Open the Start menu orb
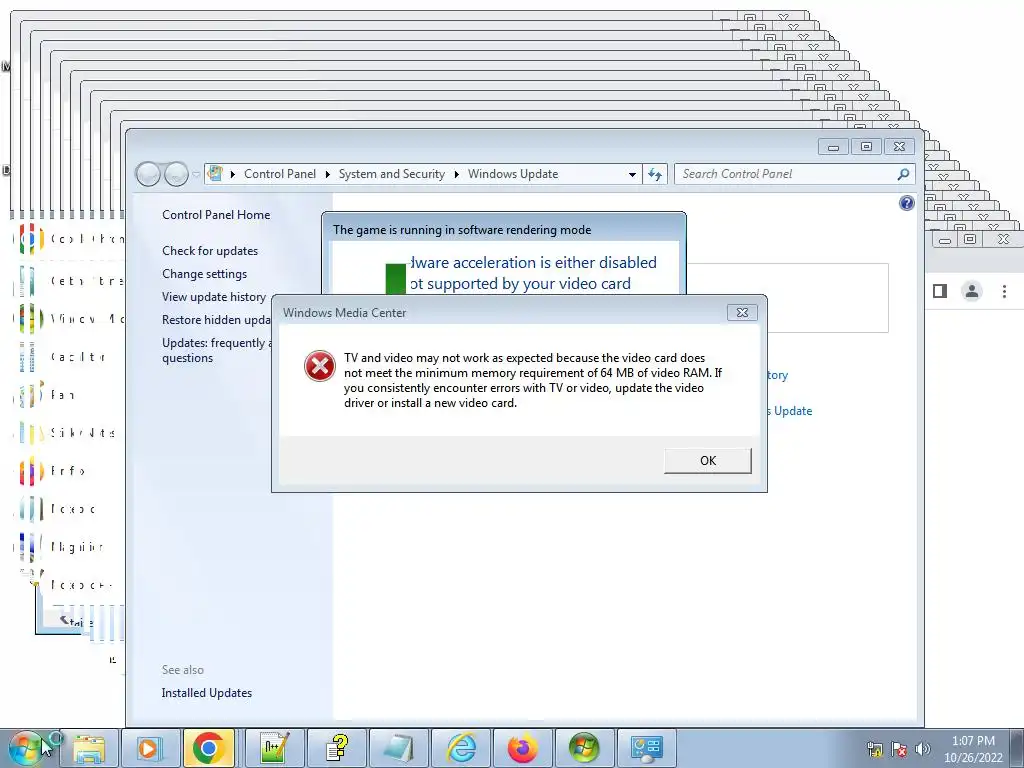 point(27,748)
